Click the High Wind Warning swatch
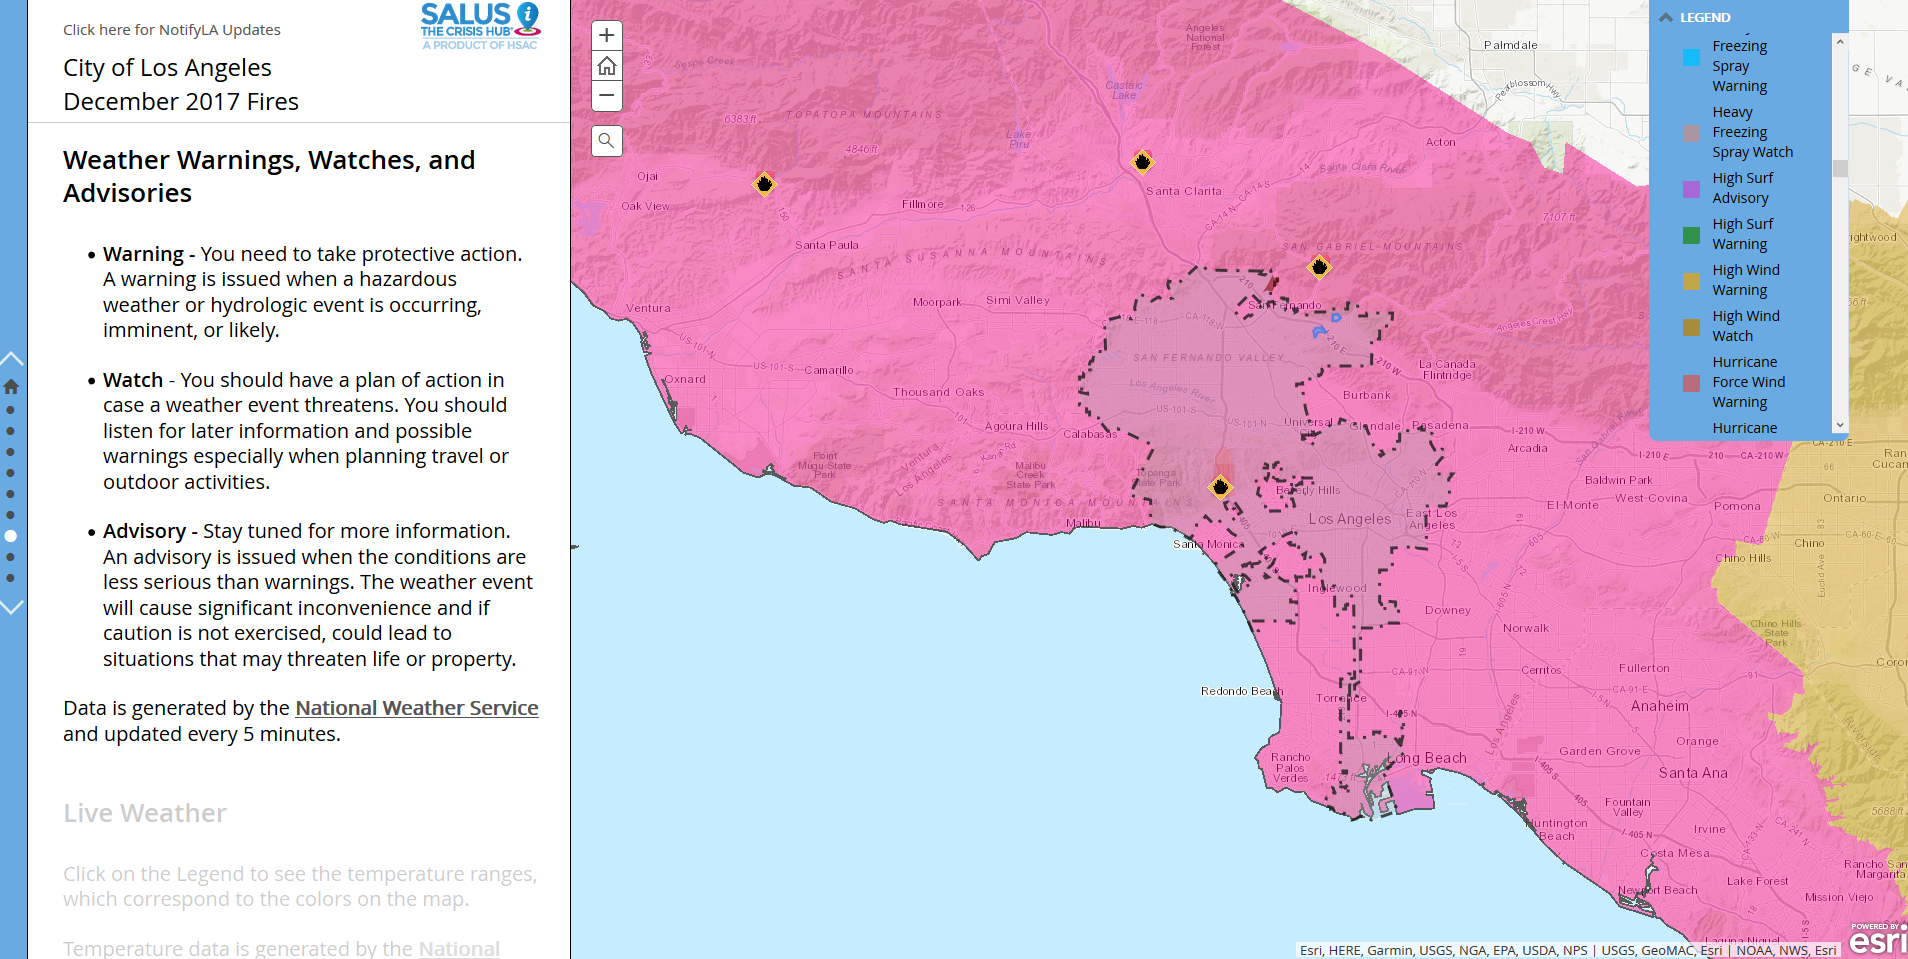Viewport: 1908px width, 959px height. tap(1691, 281)
